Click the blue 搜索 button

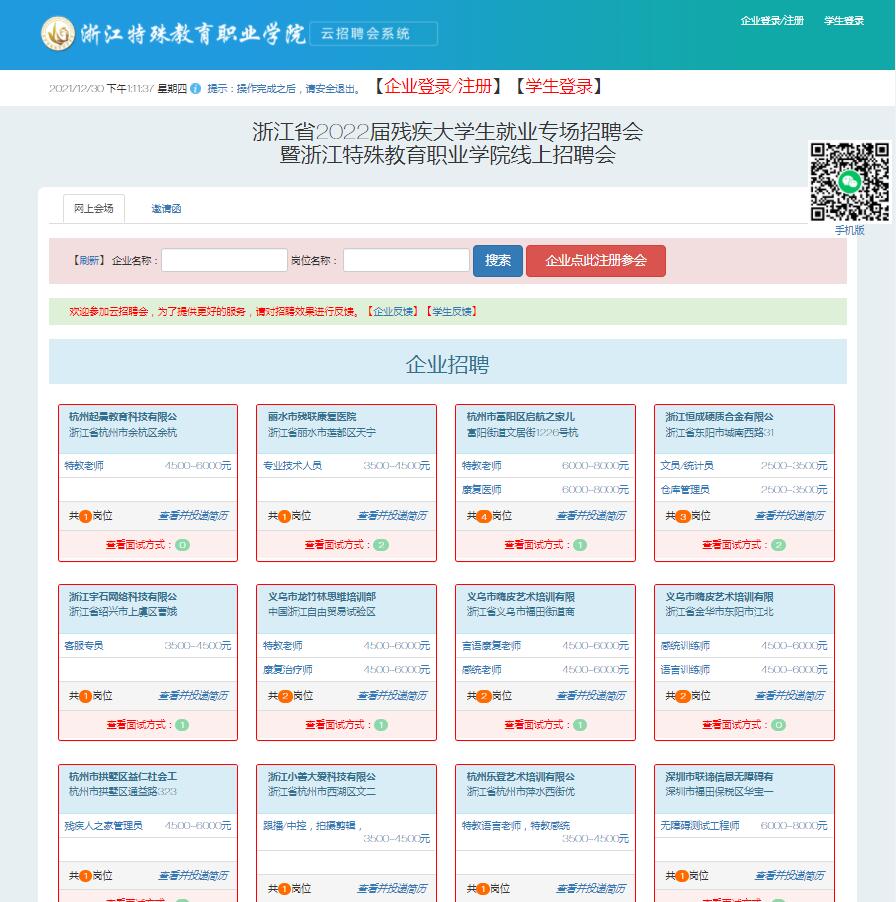pyautogui.click(x=498, y=261)
